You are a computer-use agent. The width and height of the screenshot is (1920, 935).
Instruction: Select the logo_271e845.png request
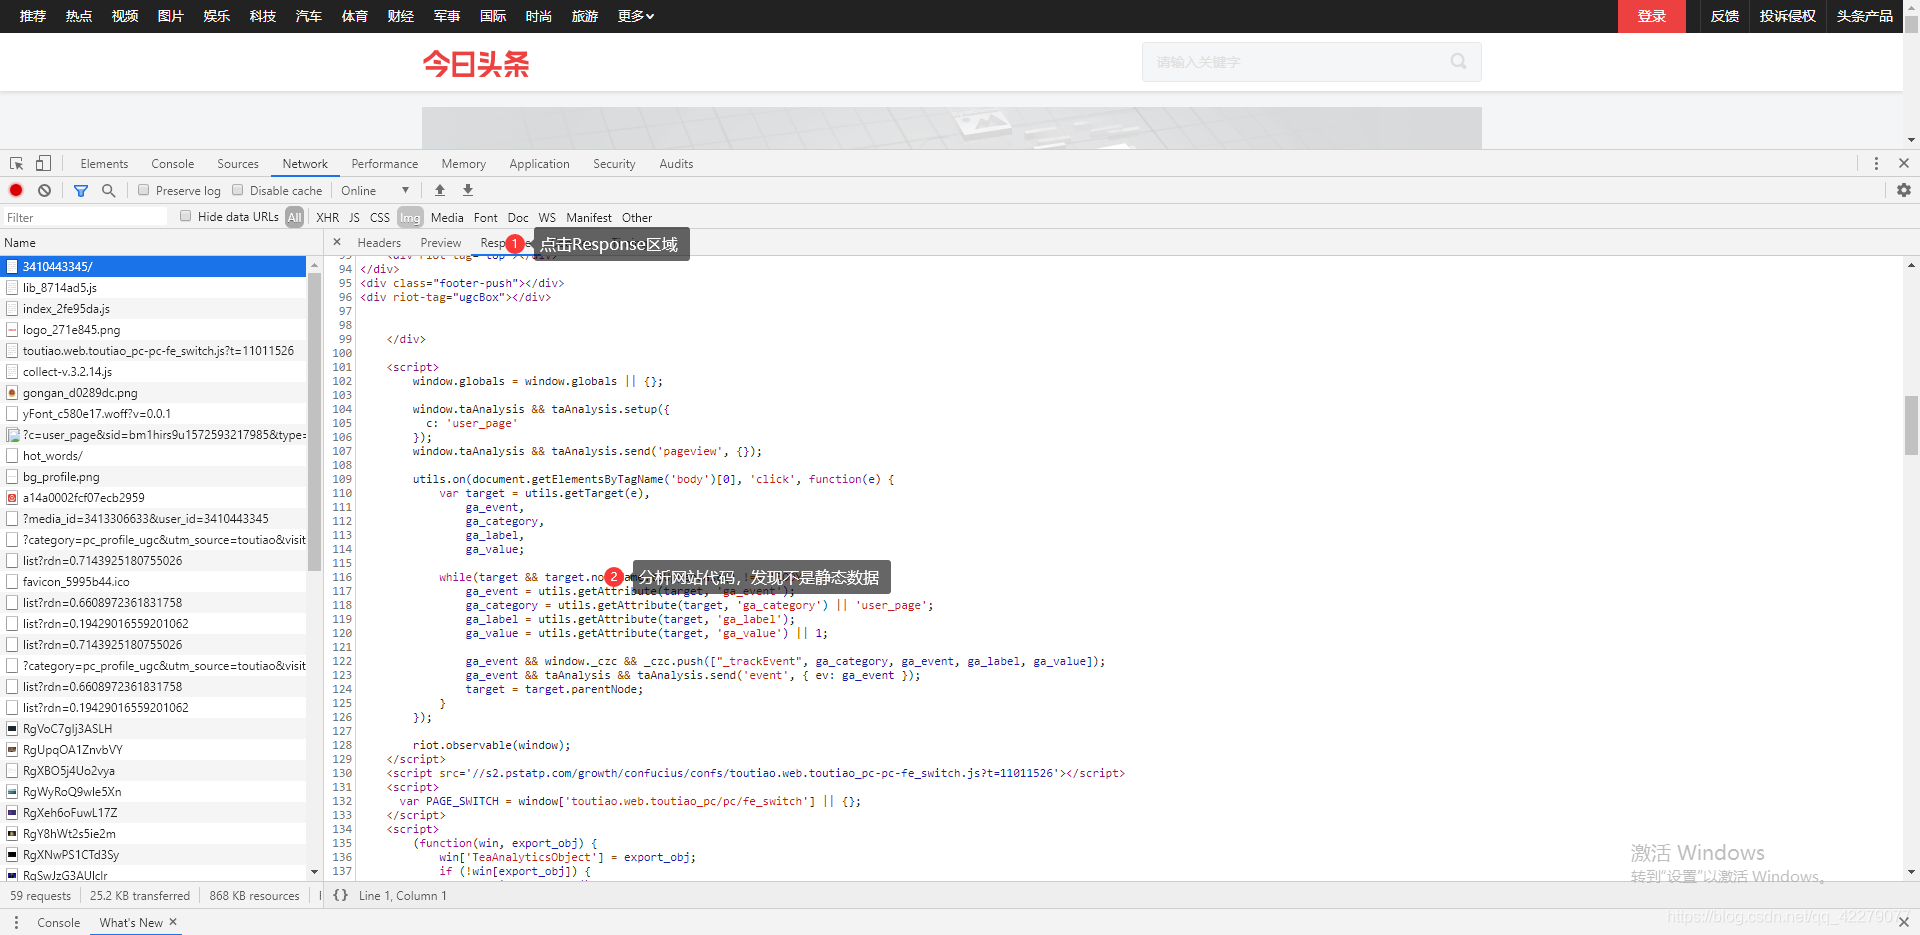153,329
